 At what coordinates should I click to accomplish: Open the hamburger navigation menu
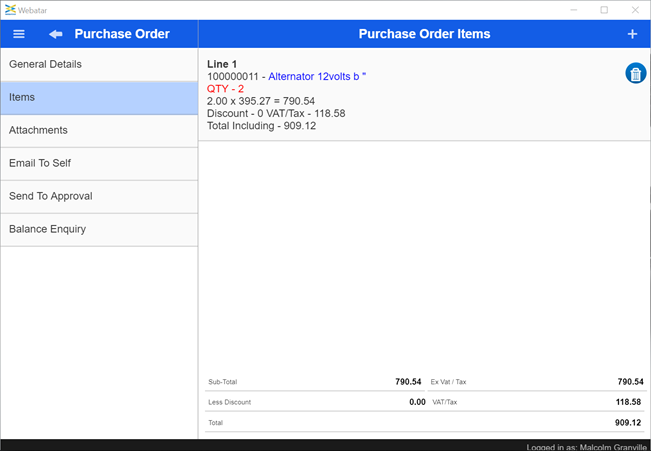(x=18, y=34)
